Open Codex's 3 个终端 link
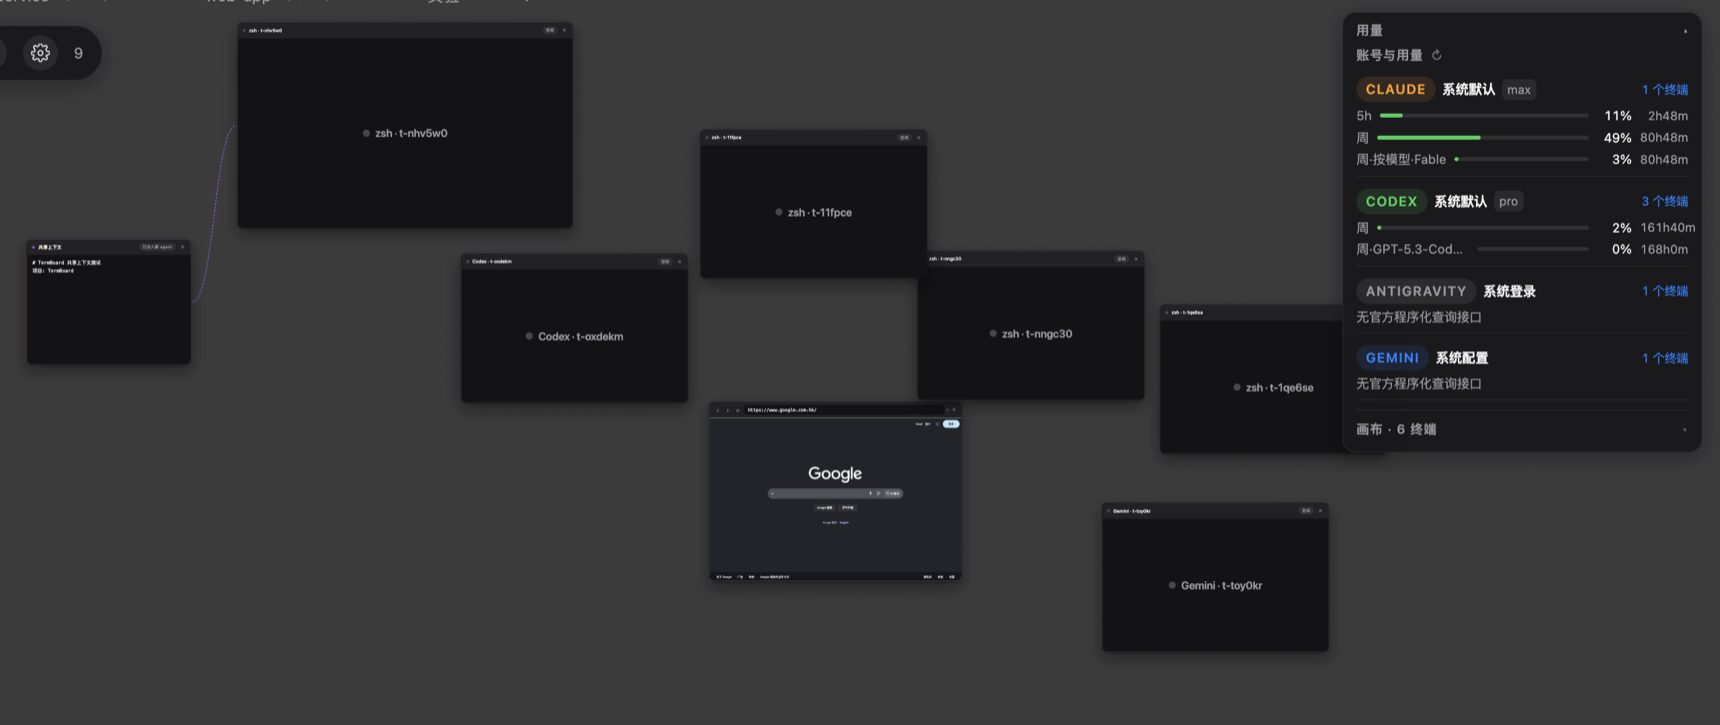This screenshot has width=1720, height=725. (1664, 201)
